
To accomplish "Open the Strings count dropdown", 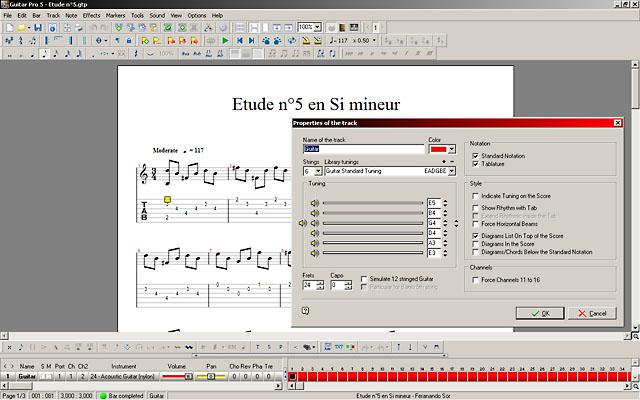I will [318, 171].
